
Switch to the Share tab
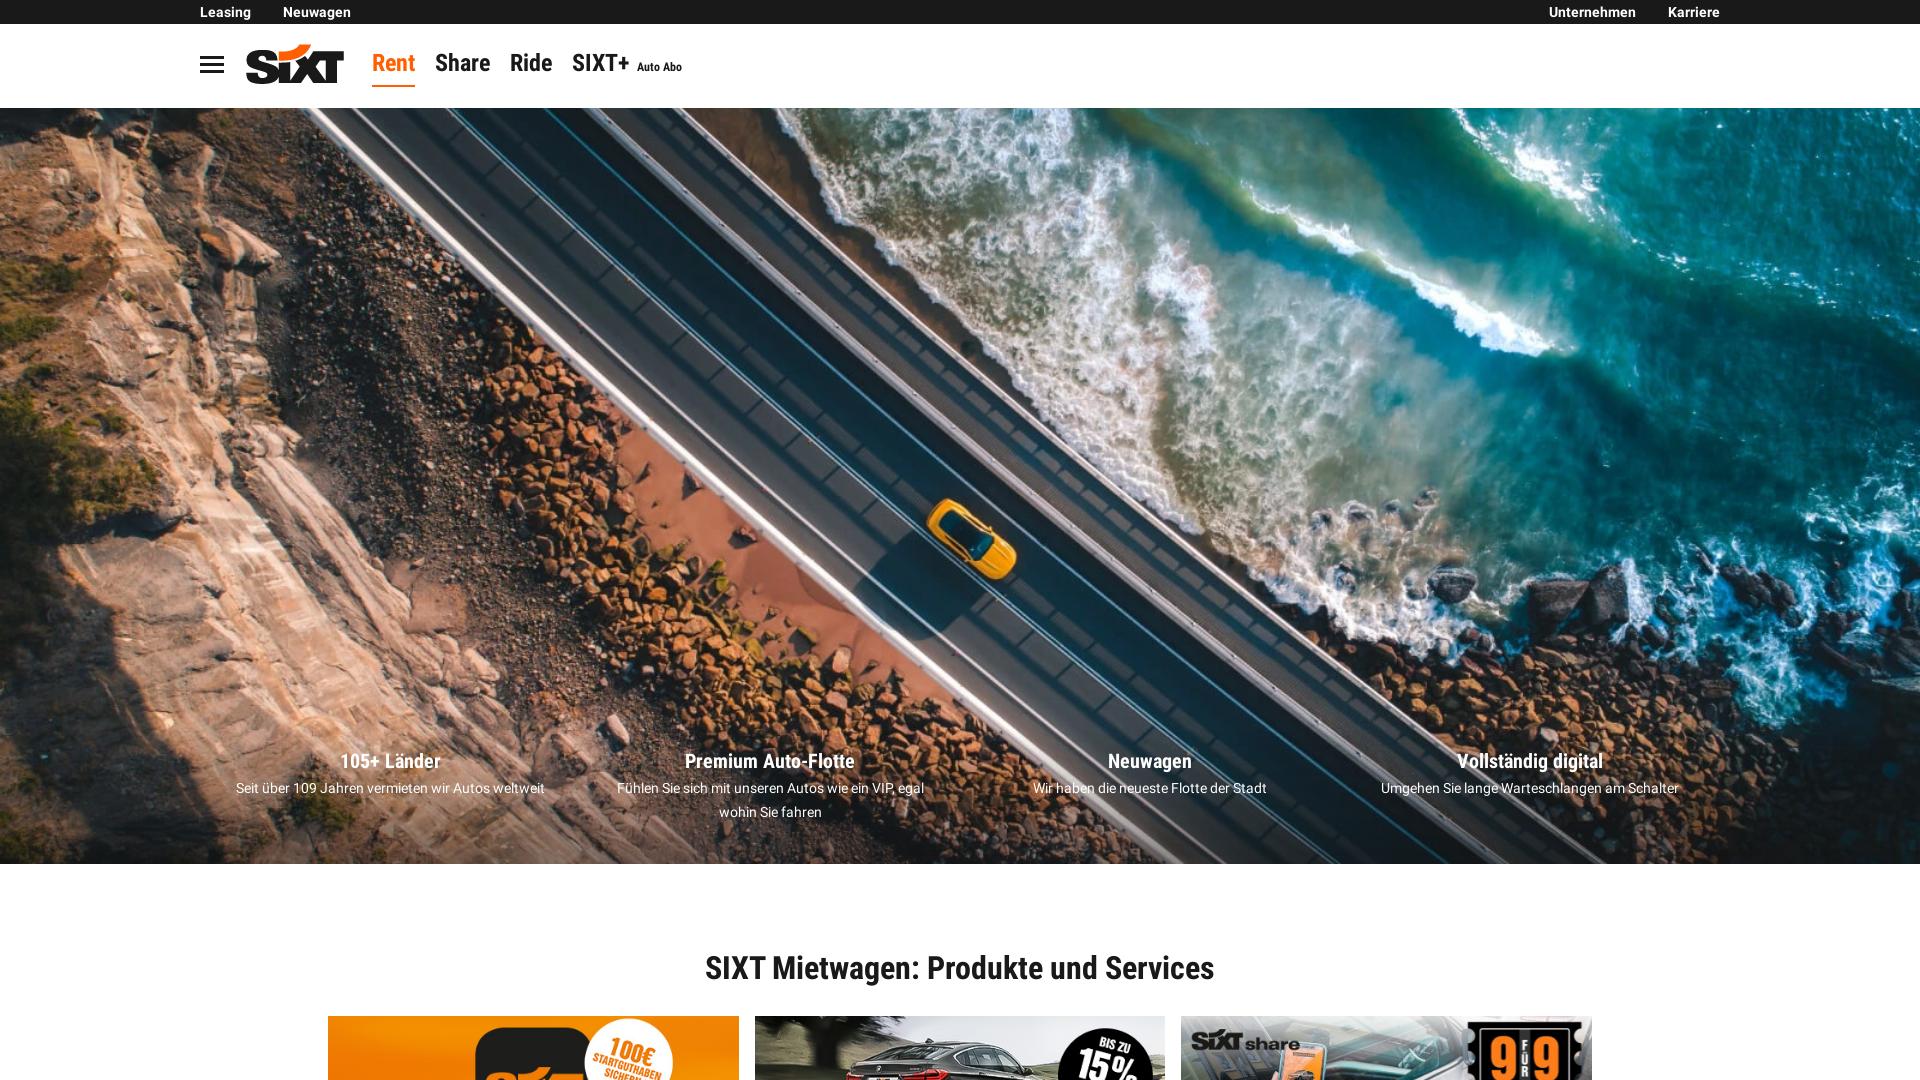(x=462, y=63)
